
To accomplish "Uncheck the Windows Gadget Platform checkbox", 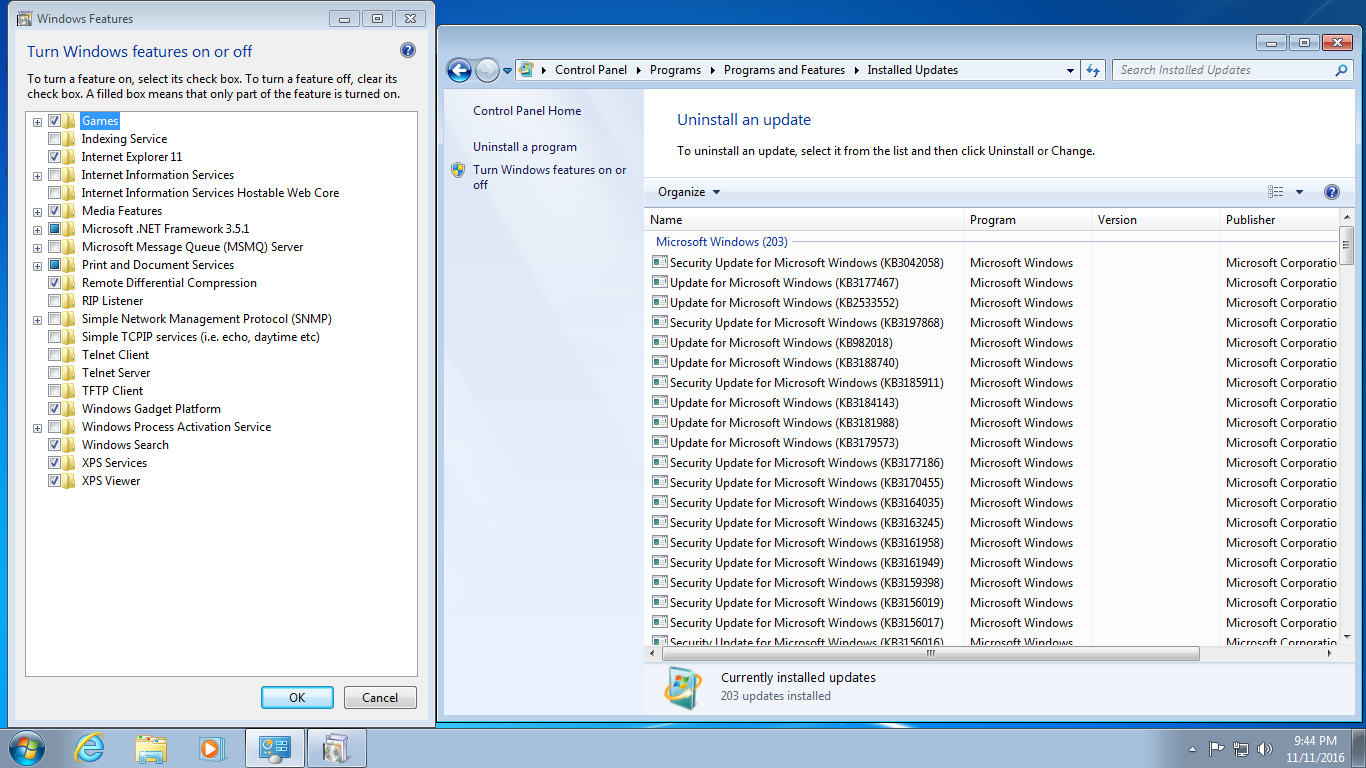I will click(x=54, y=409).
